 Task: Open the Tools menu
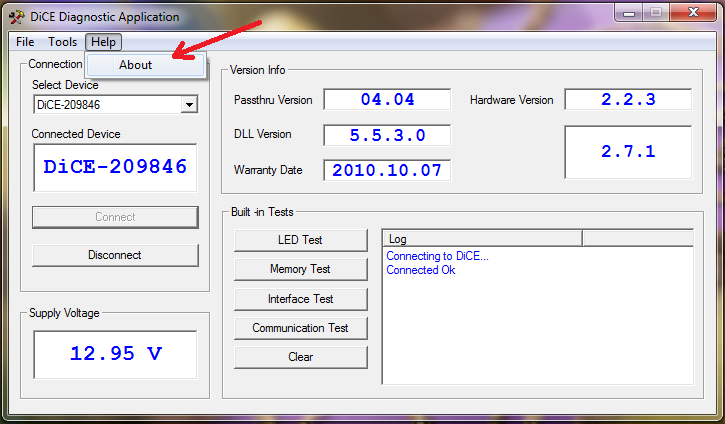point(62,42)
